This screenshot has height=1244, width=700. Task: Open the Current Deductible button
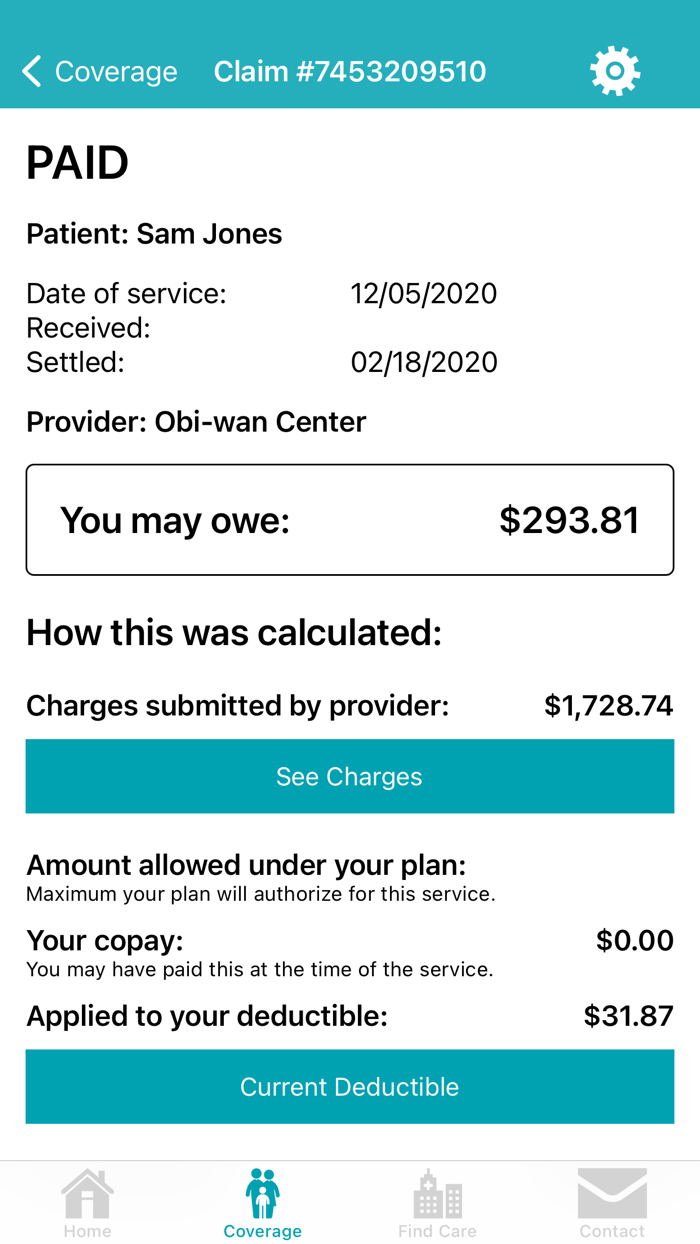pos(350,1087)
